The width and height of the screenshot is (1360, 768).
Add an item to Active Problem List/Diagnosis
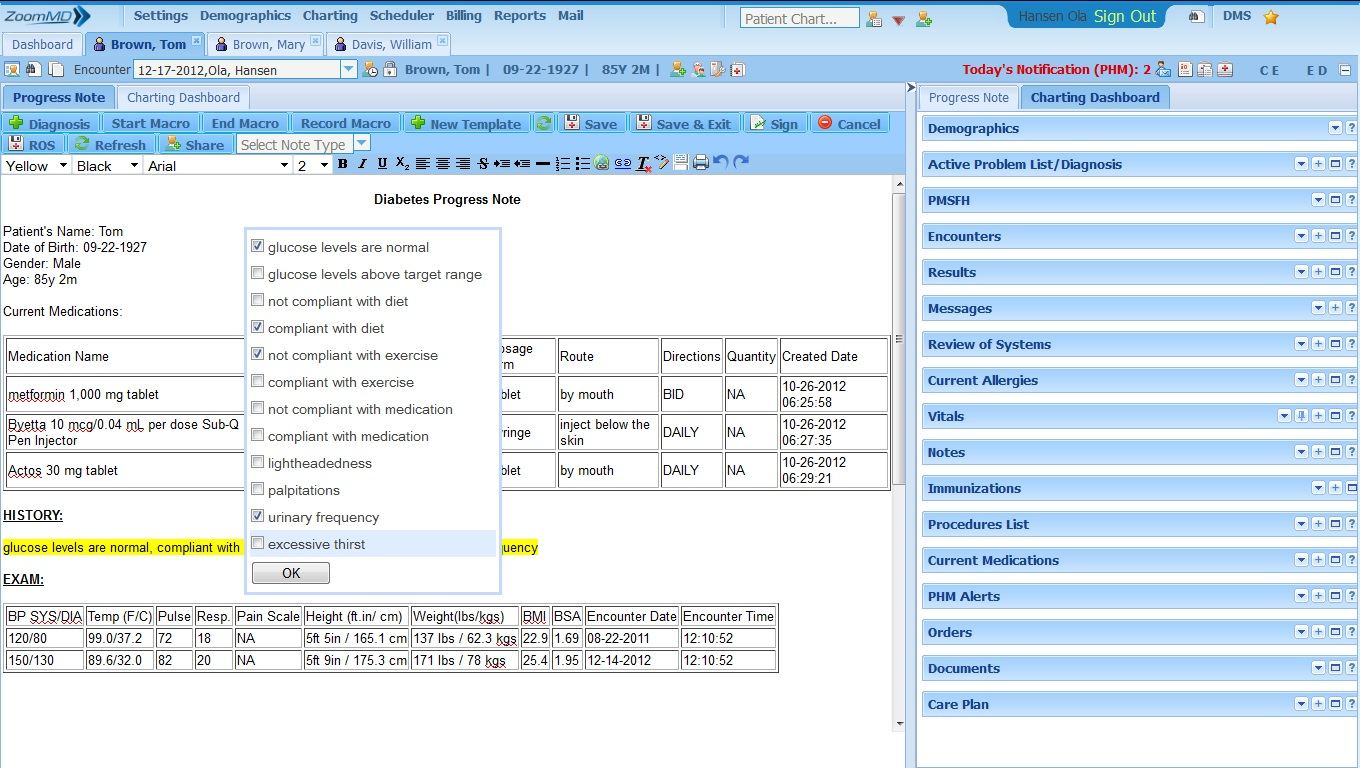click(x=1318, y=164)
